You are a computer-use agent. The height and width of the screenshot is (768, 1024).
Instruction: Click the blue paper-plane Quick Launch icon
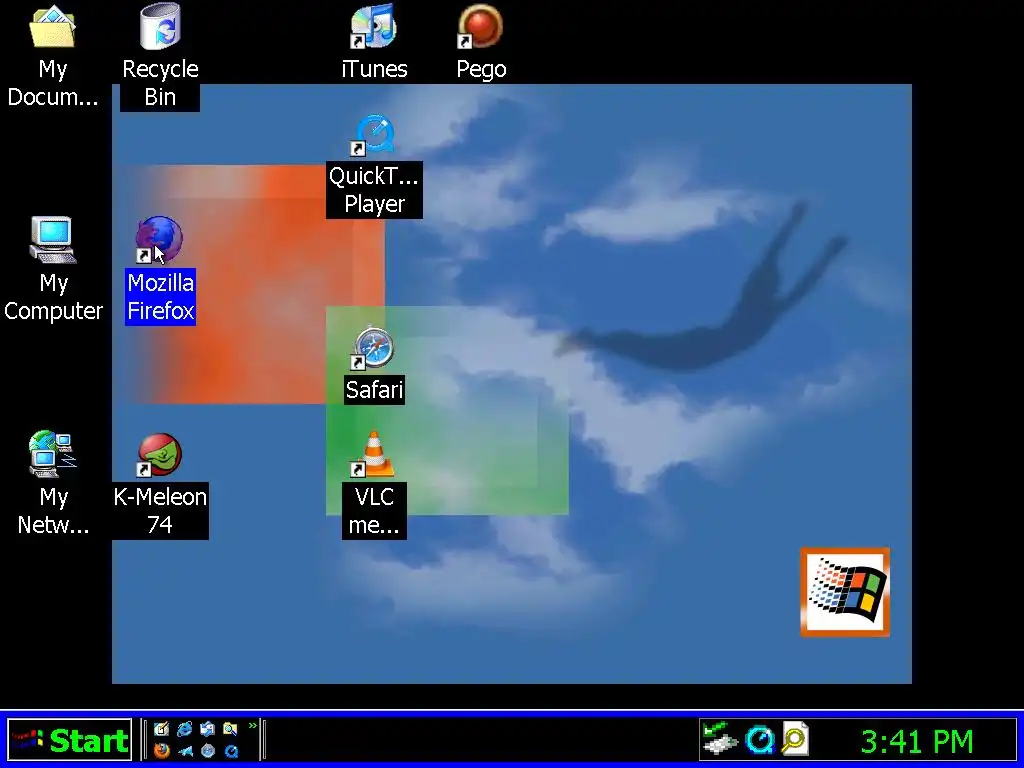tap(185, 750)
